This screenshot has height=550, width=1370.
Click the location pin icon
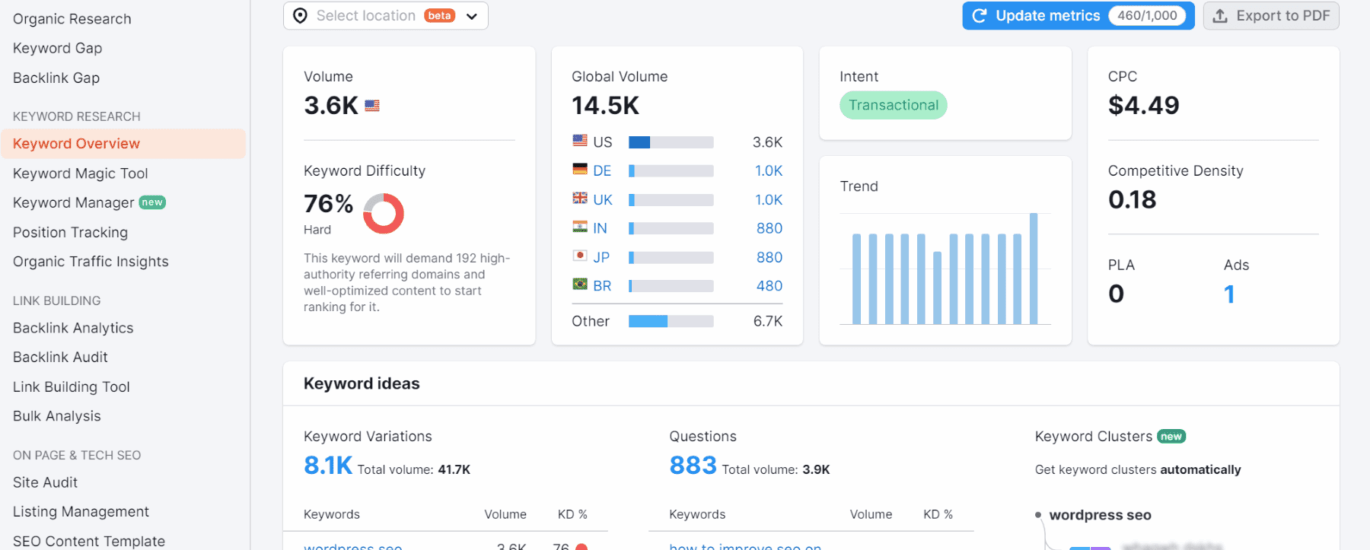pyautogui.click(x=300, y=16)
